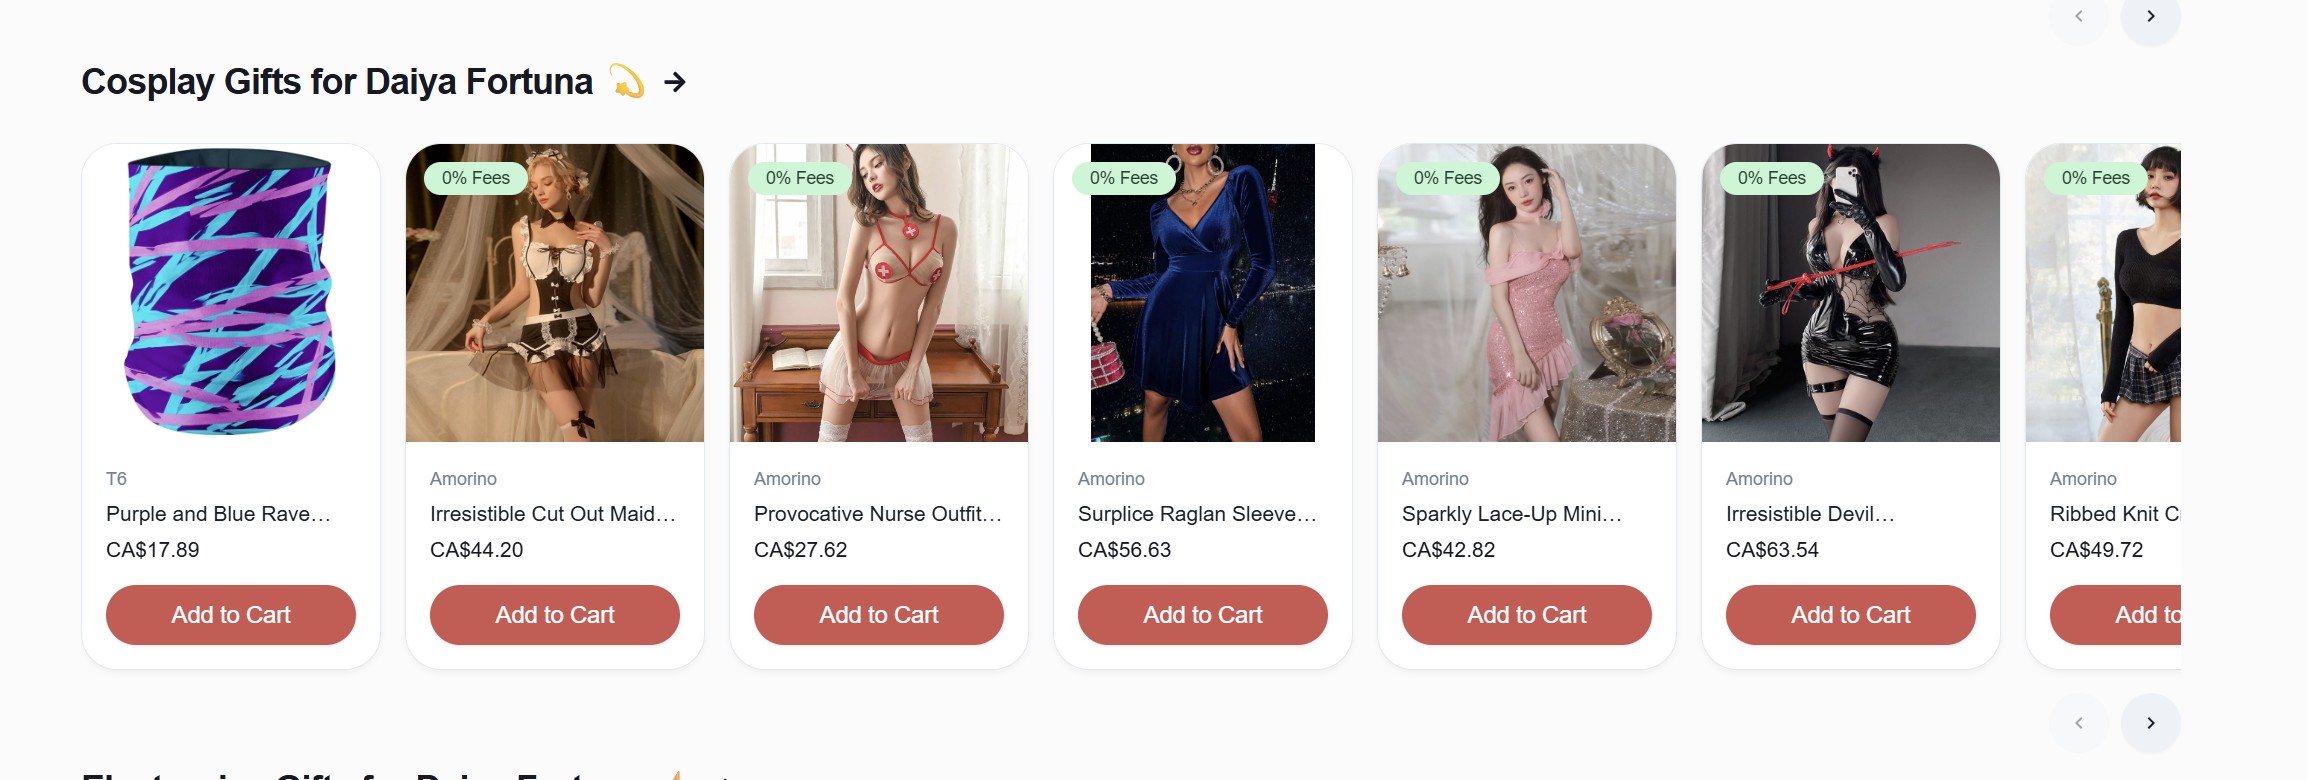
Task: Open Surplice Raglan Sleeve product title
Action: pyautogui.click(x=1197, y=514)
